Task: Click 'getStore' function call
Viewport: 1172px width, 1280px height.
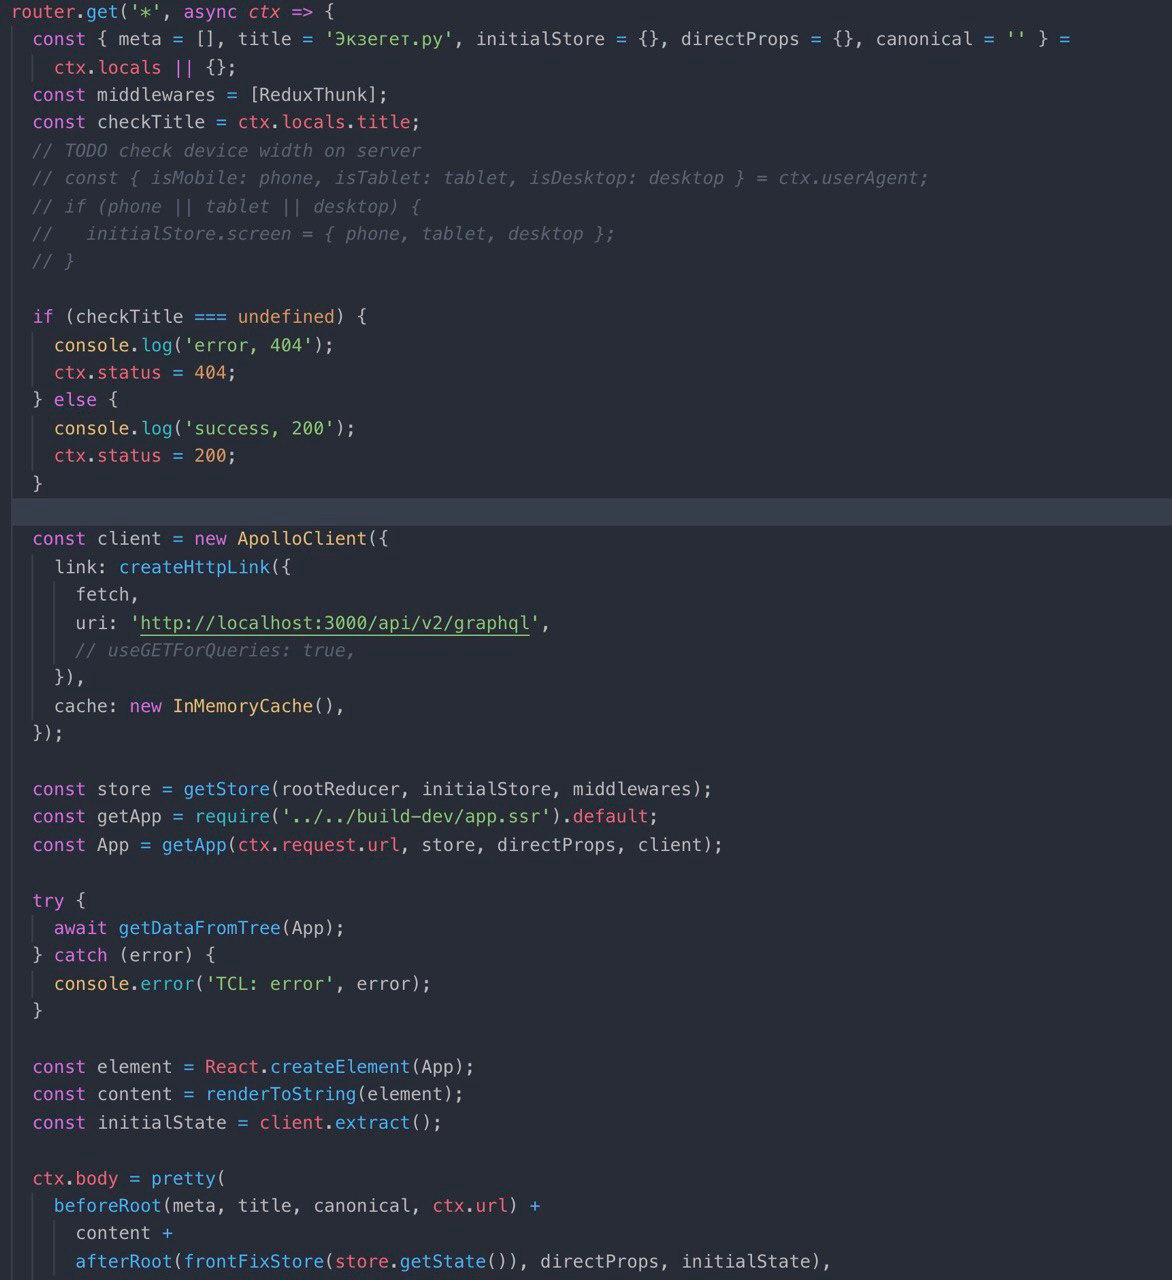Action: [227, 789]
